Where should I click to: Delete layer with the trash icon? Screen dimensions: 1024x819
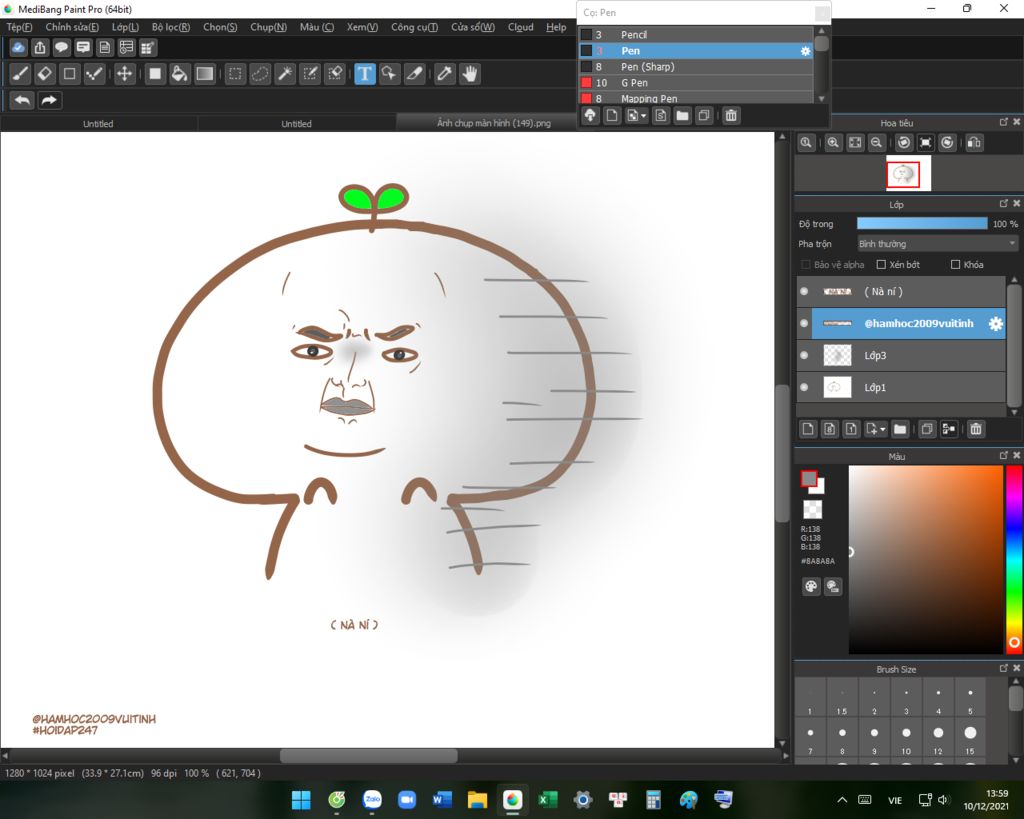pyautogui.click(x=976, y=429)
